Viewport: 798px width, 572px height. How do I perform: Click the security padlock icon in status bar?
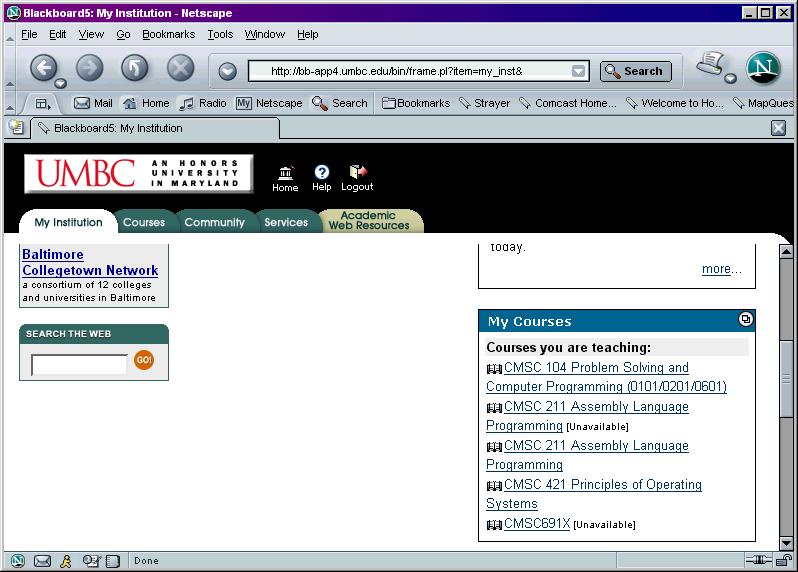click(784, 560)
